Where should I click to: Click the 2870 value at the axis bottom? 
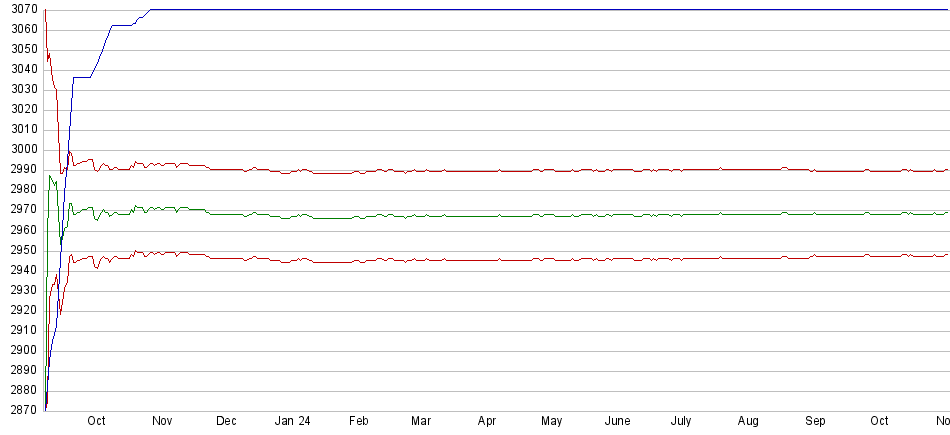(20, 410)
